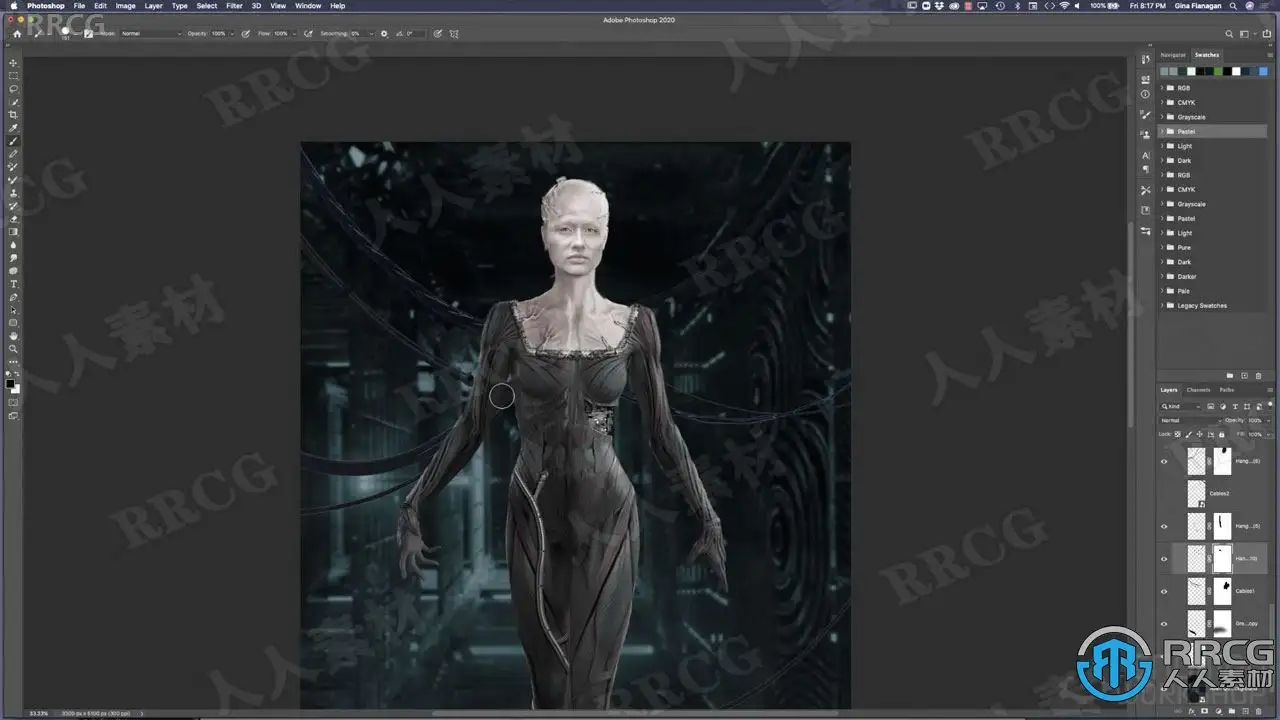Viewport: 1280px width, 720px height.
Task: Select the Horizontal Type tool
Action: pyautogui.click(x=13, y=284)
